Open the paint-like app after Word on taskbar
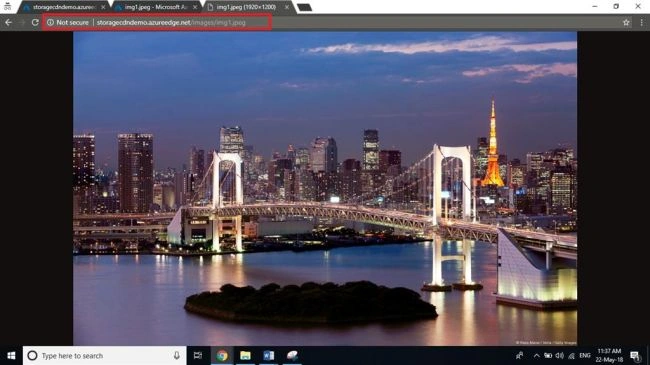This screenshot has height=365, width=650. click(x=292, y=355)
